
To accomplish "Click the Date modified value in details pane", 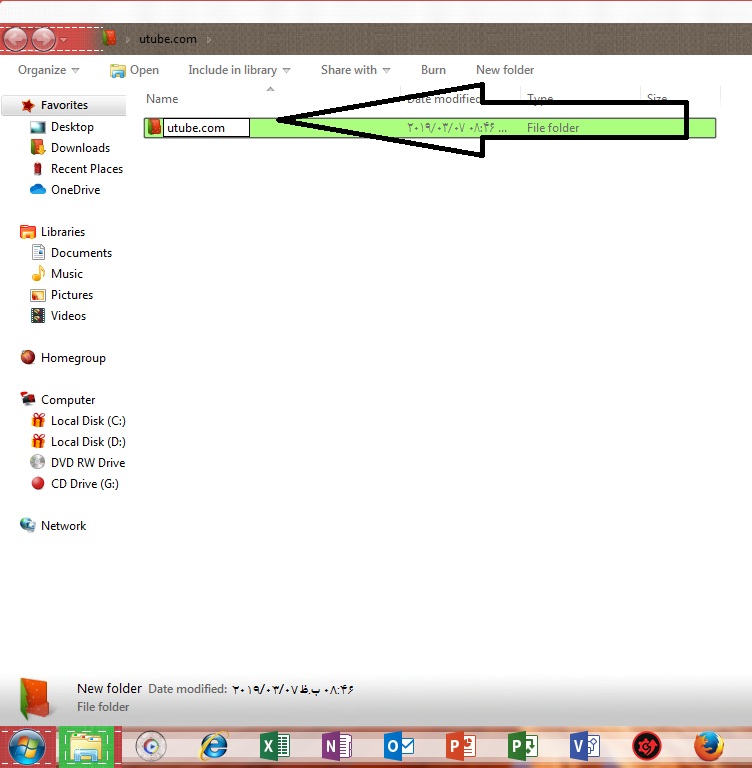I will click(x=292, y=689).
